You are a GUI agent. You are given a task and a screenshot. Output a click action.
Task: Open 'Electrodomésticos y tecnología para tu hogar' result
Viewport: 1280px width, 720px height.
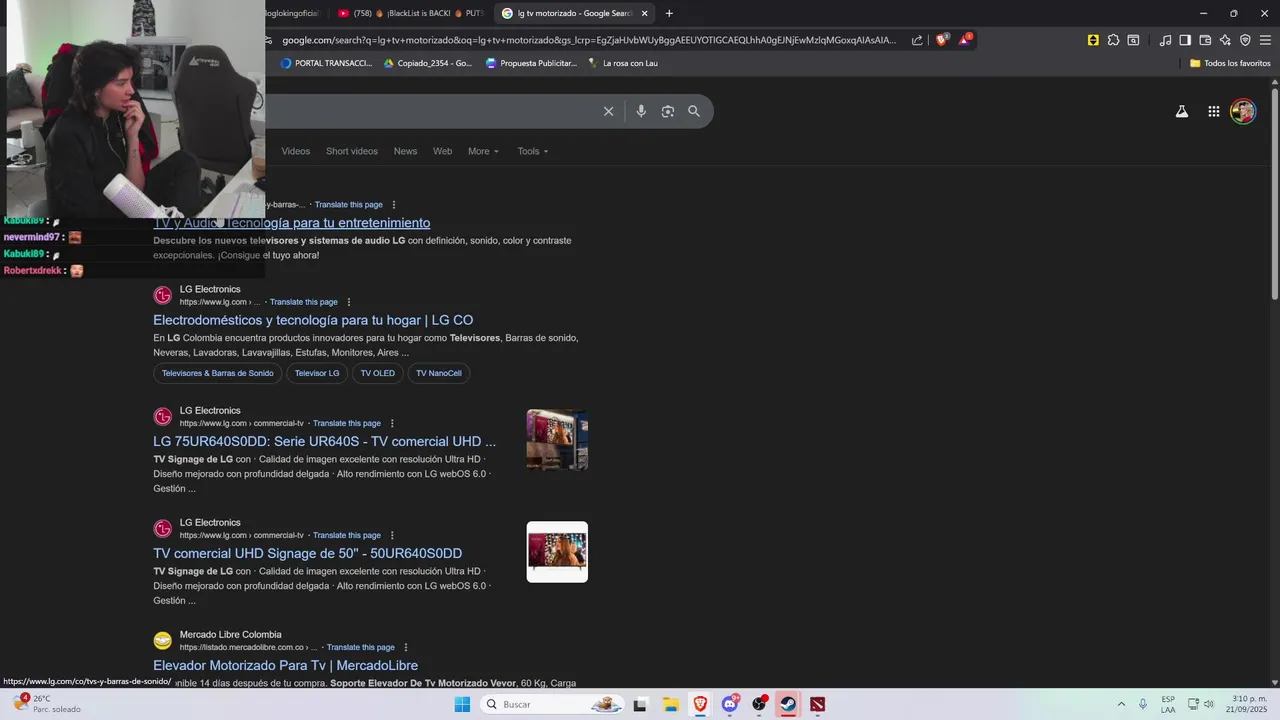point(313,320)
